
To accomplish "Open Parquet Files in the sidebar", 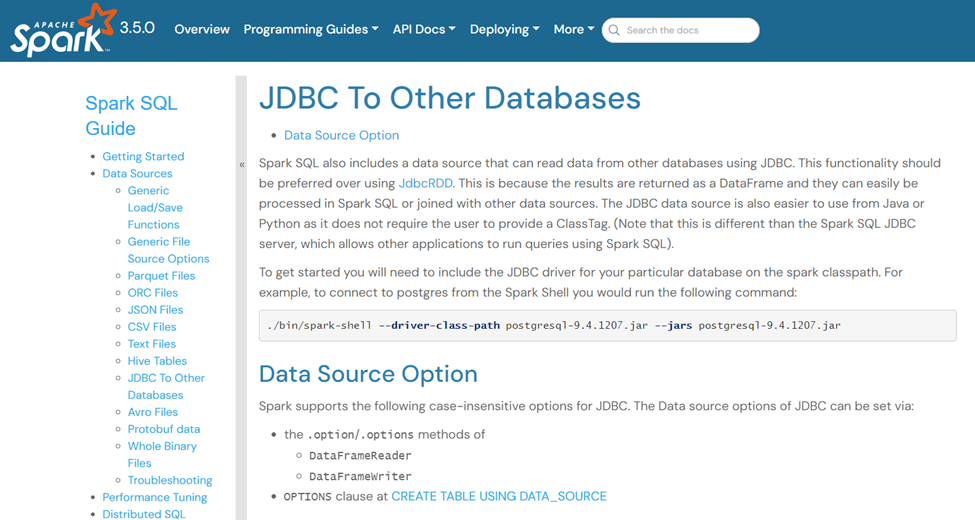I will 161,275.
